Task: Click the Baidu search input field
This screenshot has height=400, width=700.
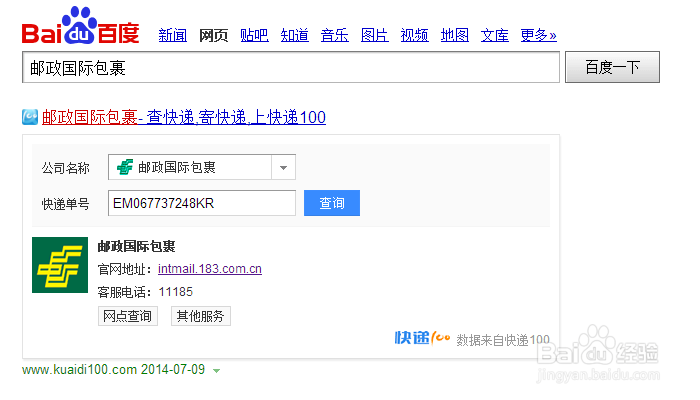Action: pyautogui.click(x=291, y=67)
